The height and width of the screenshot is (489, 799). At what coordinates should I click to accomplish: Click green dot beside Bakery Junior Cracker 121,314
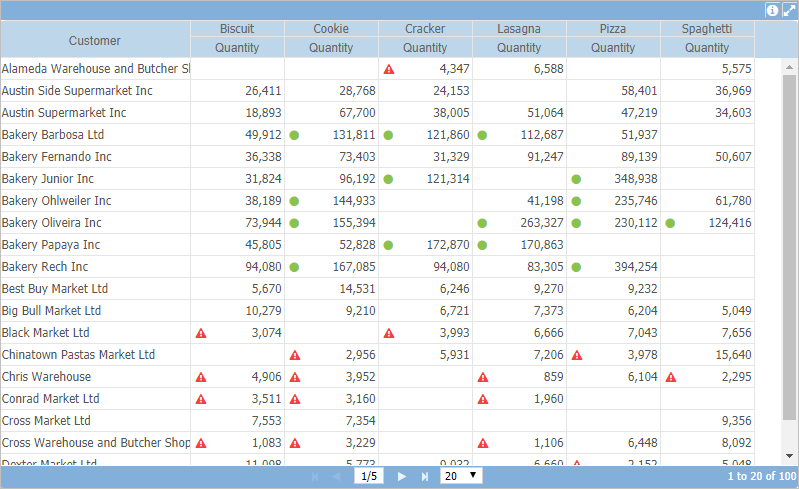coord(388,179)
